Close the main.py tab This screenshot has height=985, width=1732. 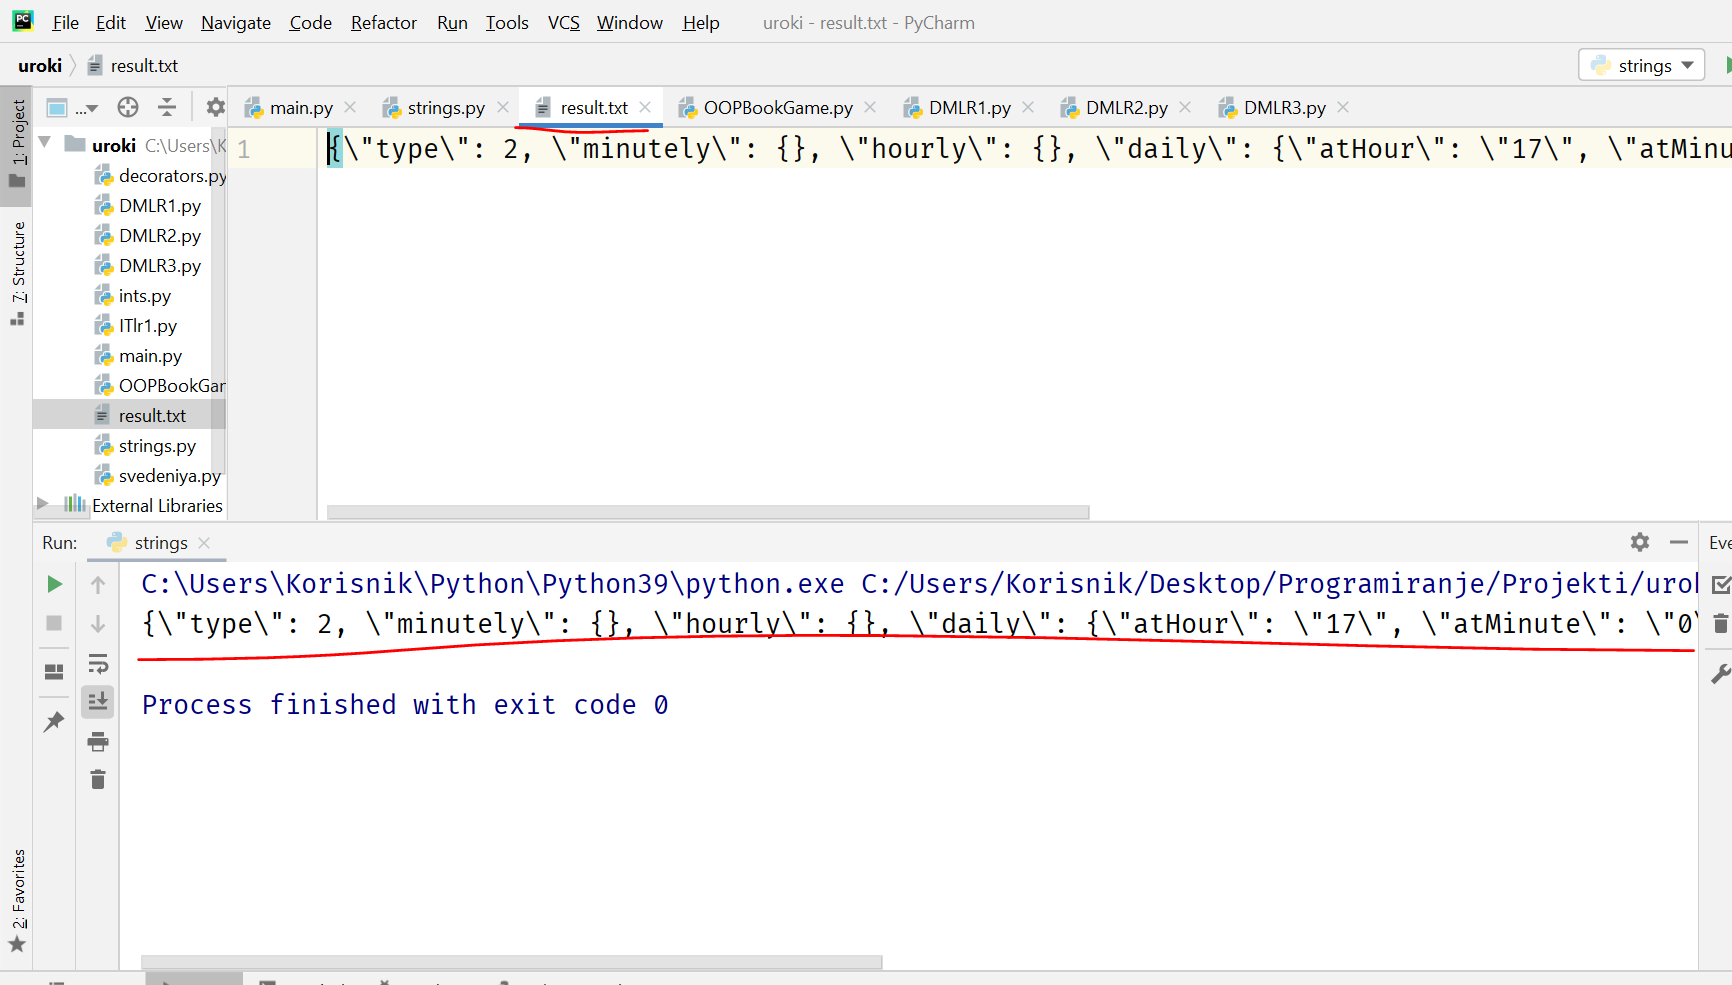350,107
